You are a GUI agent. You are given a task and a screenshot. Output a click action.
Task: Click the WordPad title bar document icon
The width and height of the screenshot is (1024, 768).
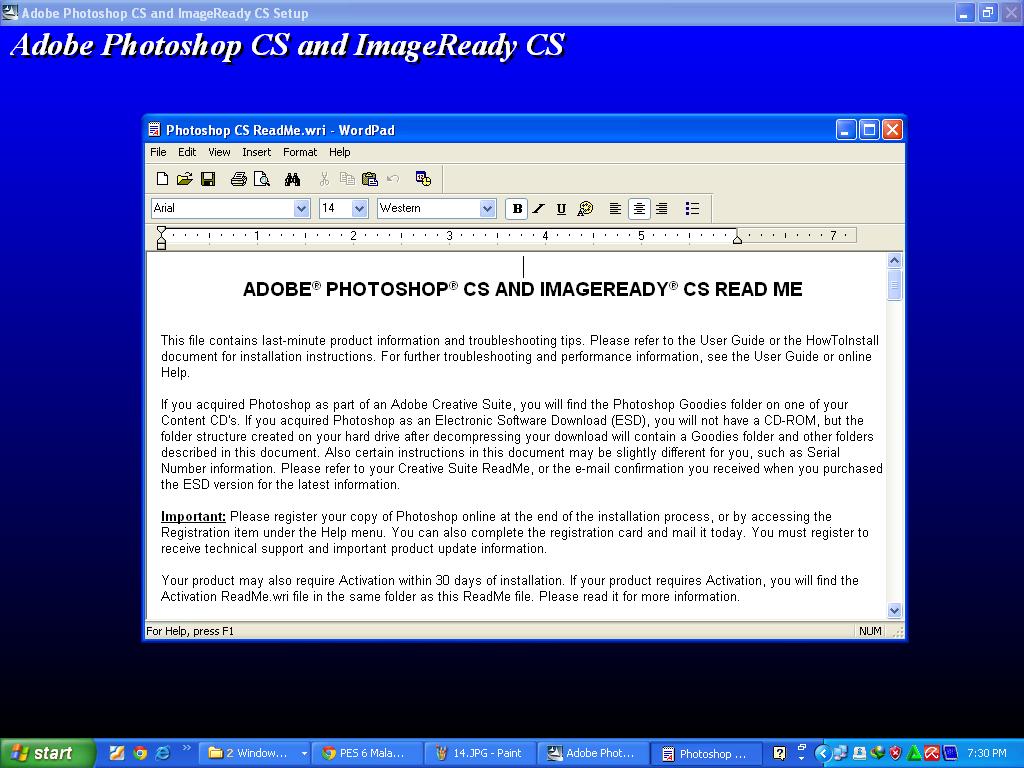point(154,130)
